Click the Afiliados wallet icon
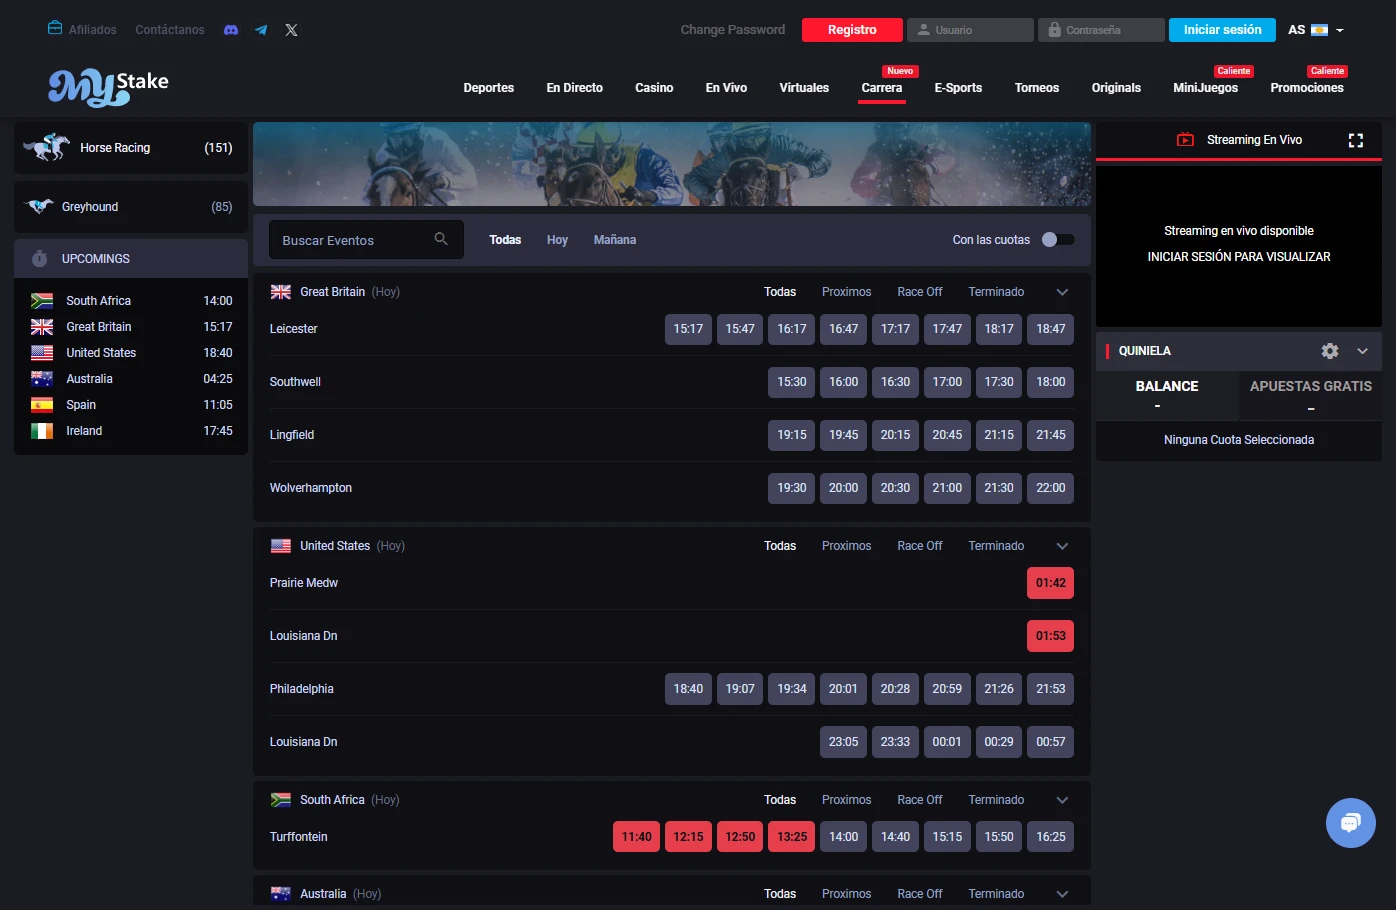Viewport: 1396px width, 910px height. coord(55,28)
